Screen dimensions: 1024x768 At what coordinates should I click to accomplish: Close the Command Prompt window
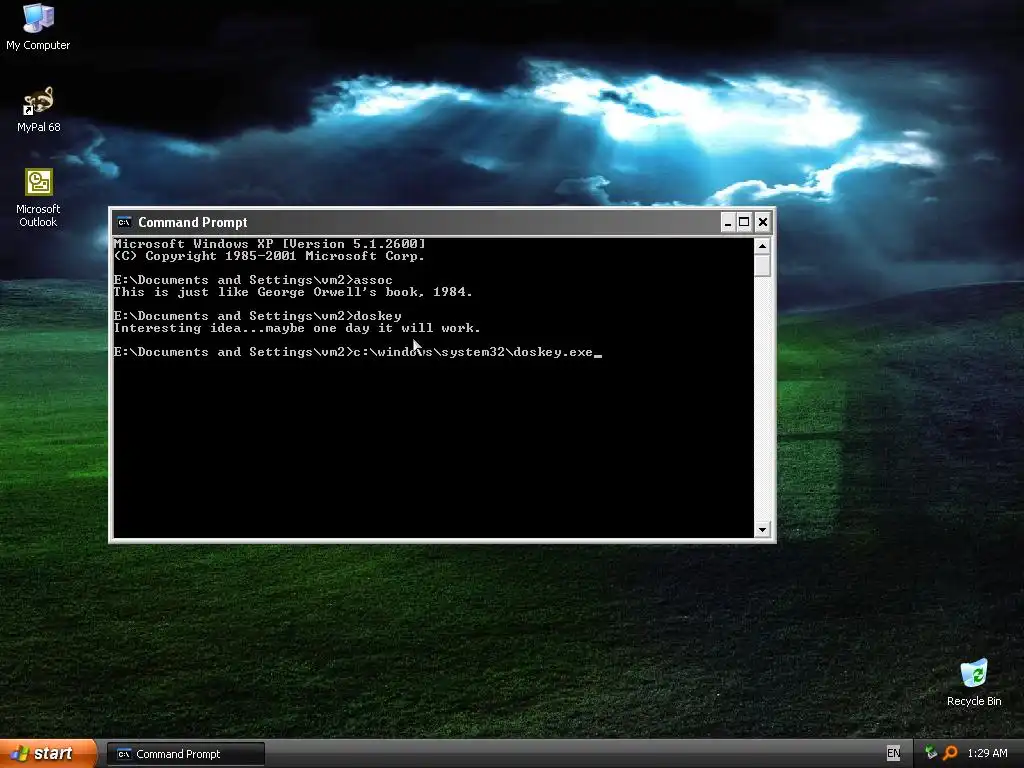click(x=762, y=222)
